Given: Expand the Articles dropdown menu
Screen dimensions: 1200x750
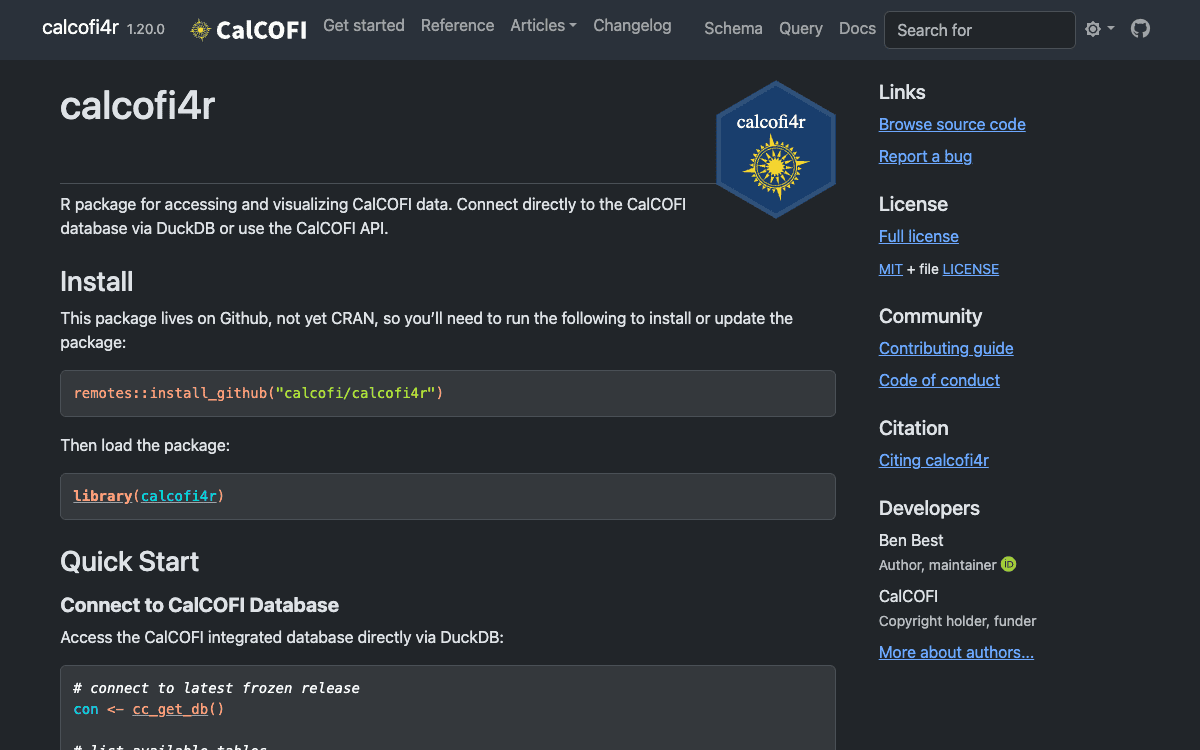Looking at the screenshot, I should click(x=543, y=26).
